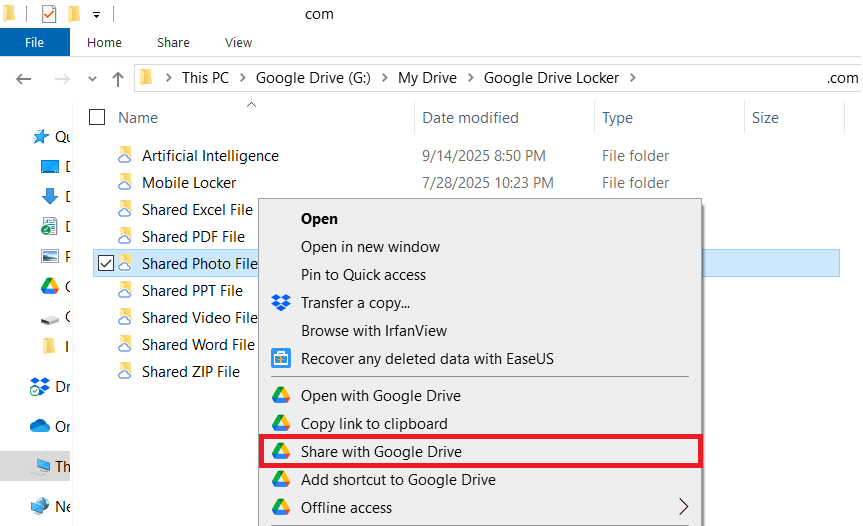
Task: Open the blue File menu button
Action: click(x=34, y=43)
